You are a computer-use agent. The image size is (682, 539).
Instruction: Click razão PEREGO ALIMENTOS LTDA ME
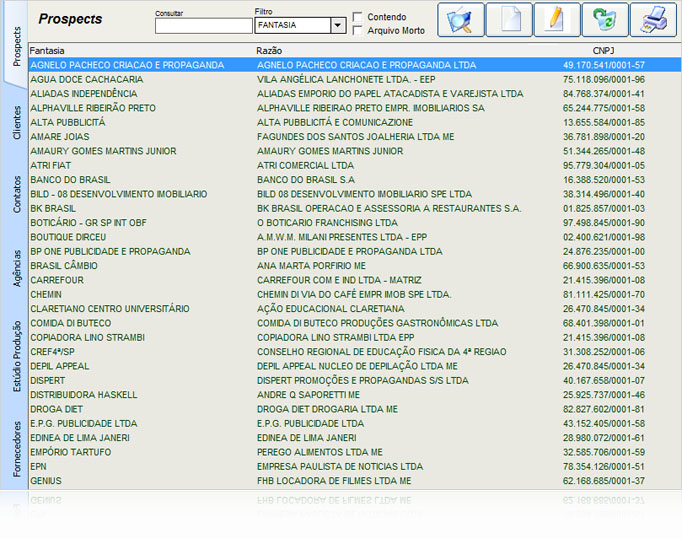(320, 453)
